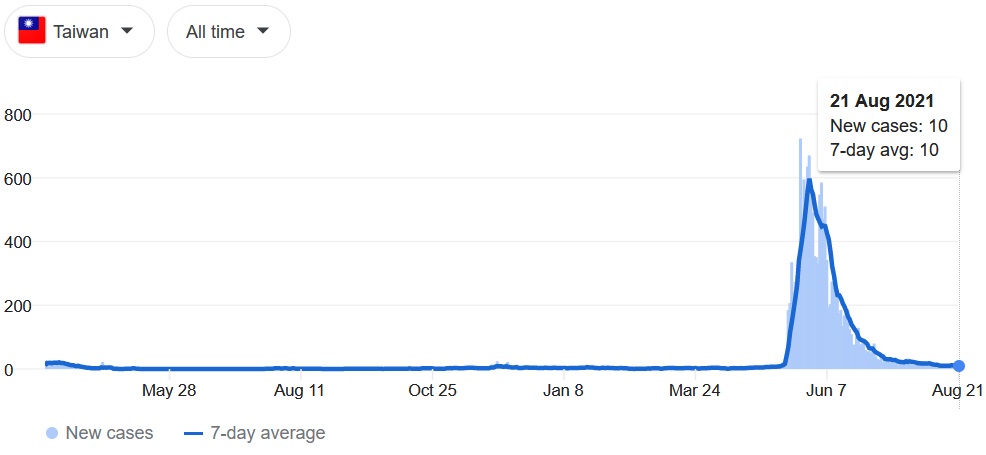Click the New cases legend dot
The image size is (986, 455).
(x=53, y=433)
